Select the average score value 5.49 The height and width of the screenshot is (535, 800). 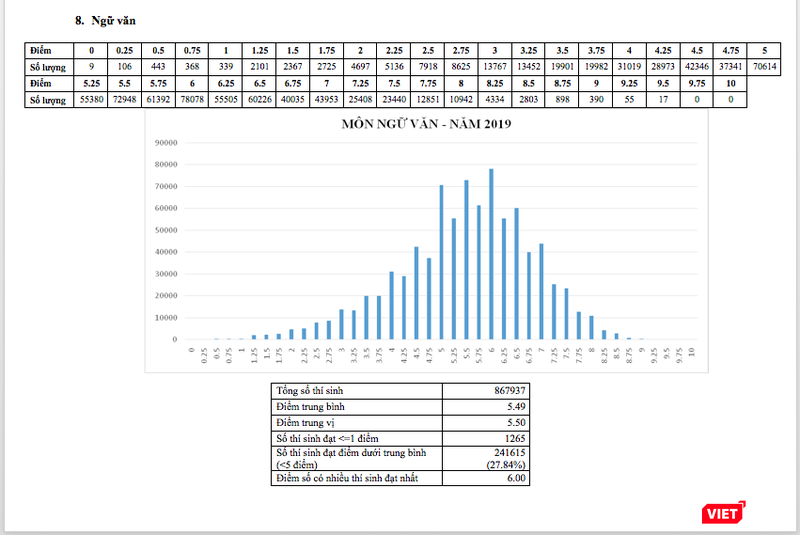(514, 407)
